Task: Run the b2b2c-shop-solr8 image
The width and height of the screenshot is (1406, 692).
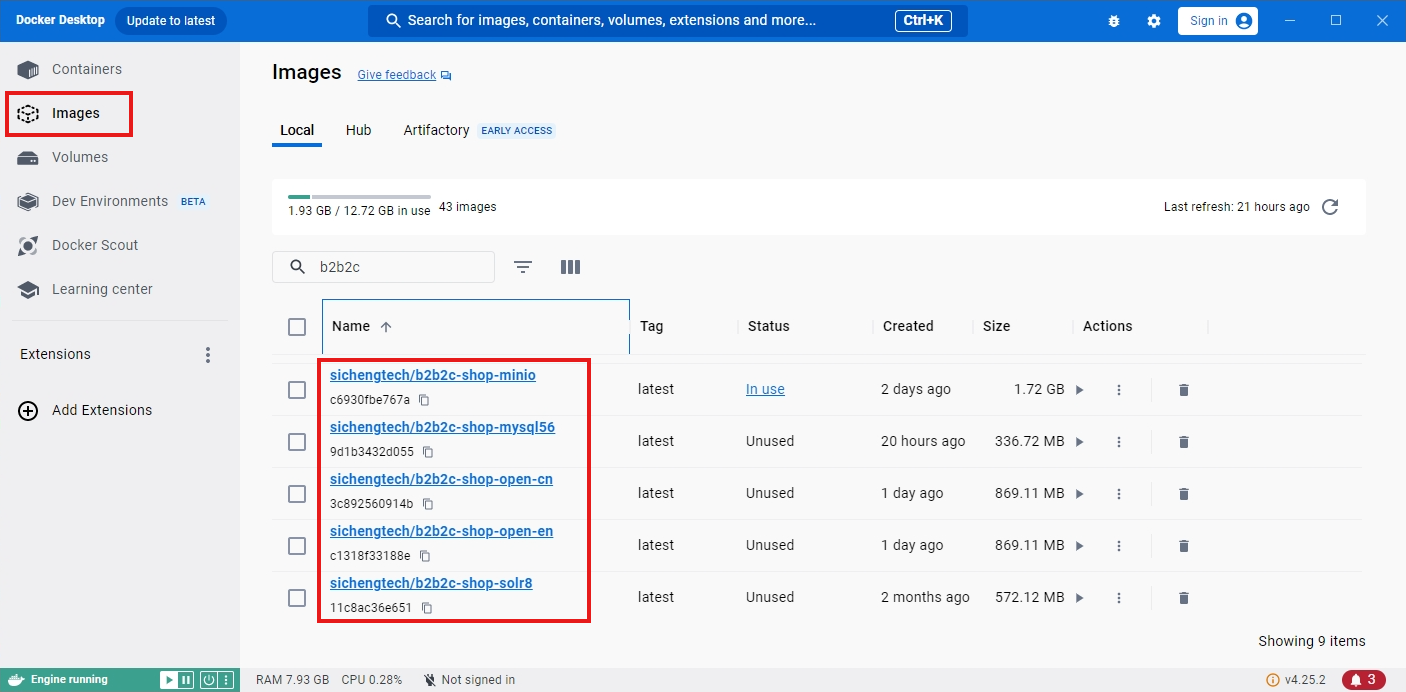Action: tap(1079, 598)
